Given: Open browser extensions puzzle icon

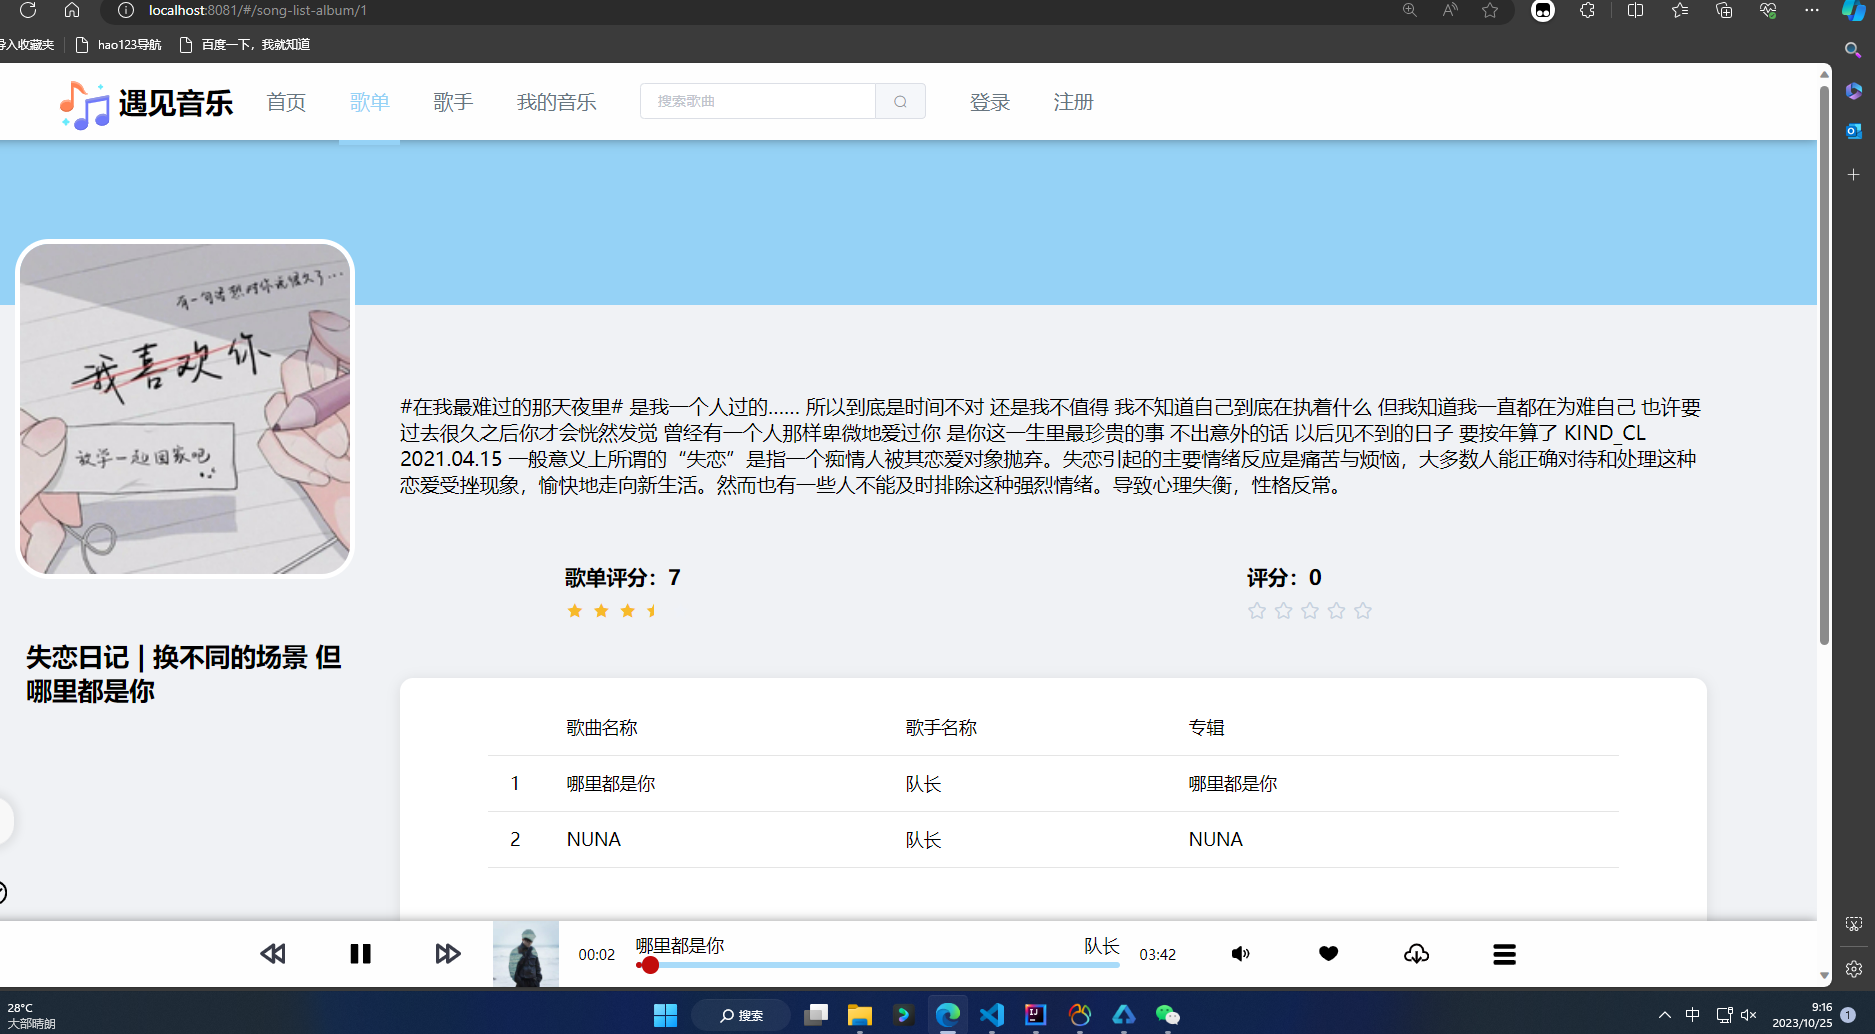Looking at the screenshot, I should [1587, 10].
